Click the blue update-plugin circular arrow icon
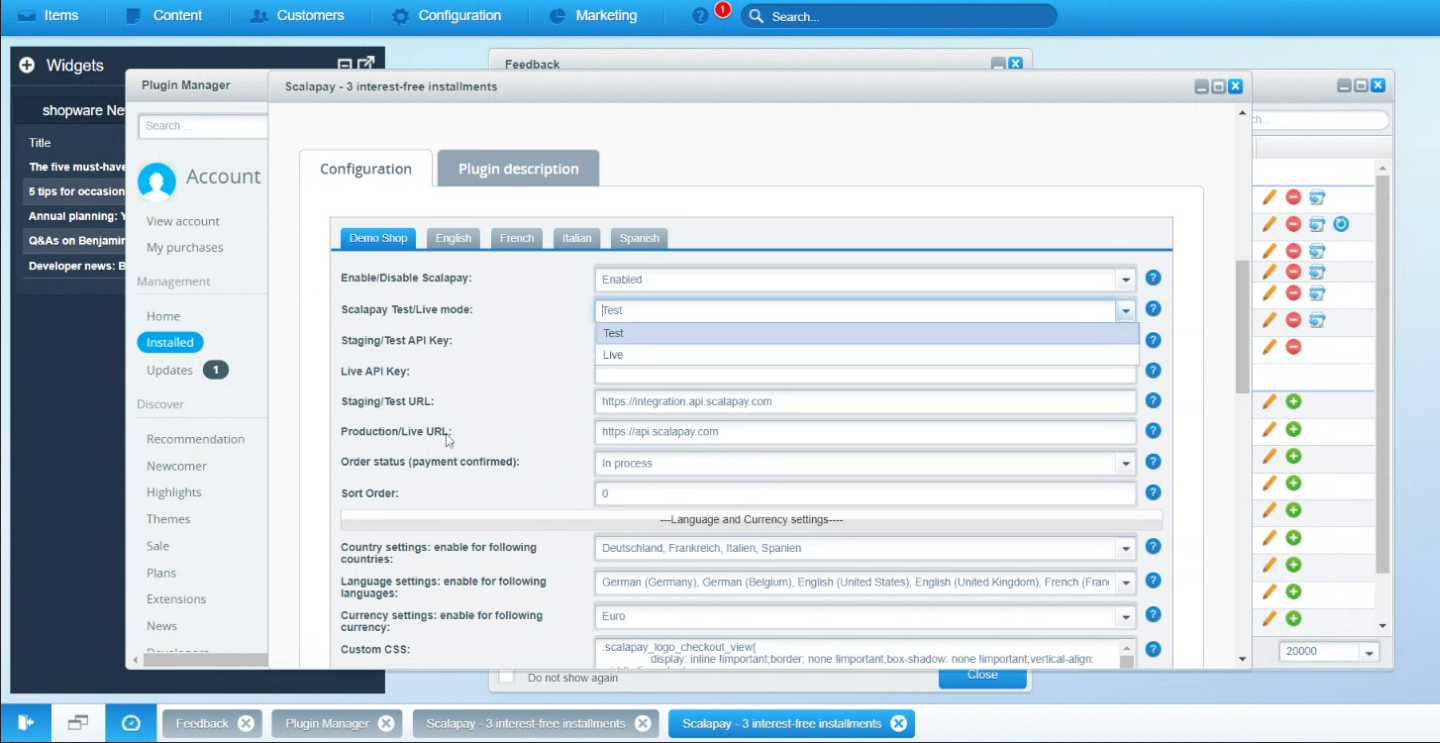This screenshot has height=743, width=1440. click(1341, 224)
